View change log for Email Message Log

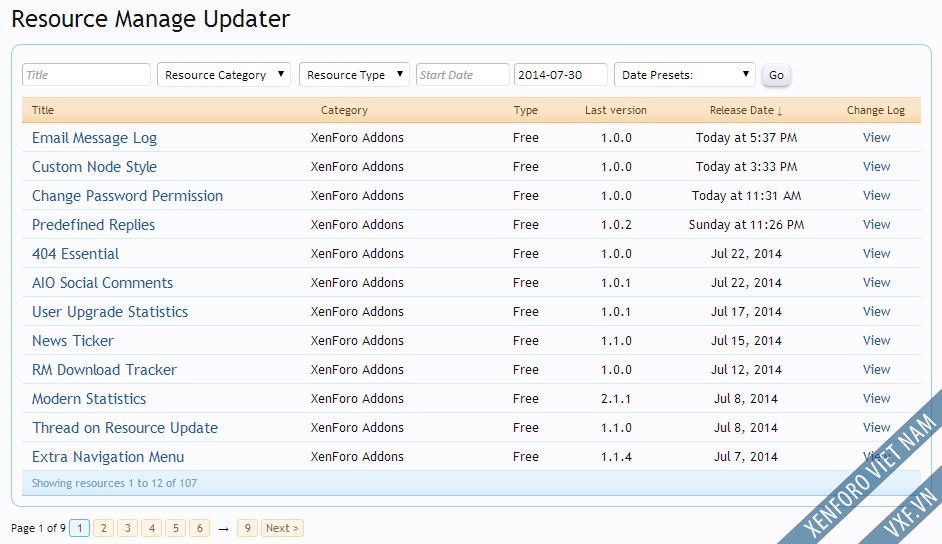tap(877, 138)
